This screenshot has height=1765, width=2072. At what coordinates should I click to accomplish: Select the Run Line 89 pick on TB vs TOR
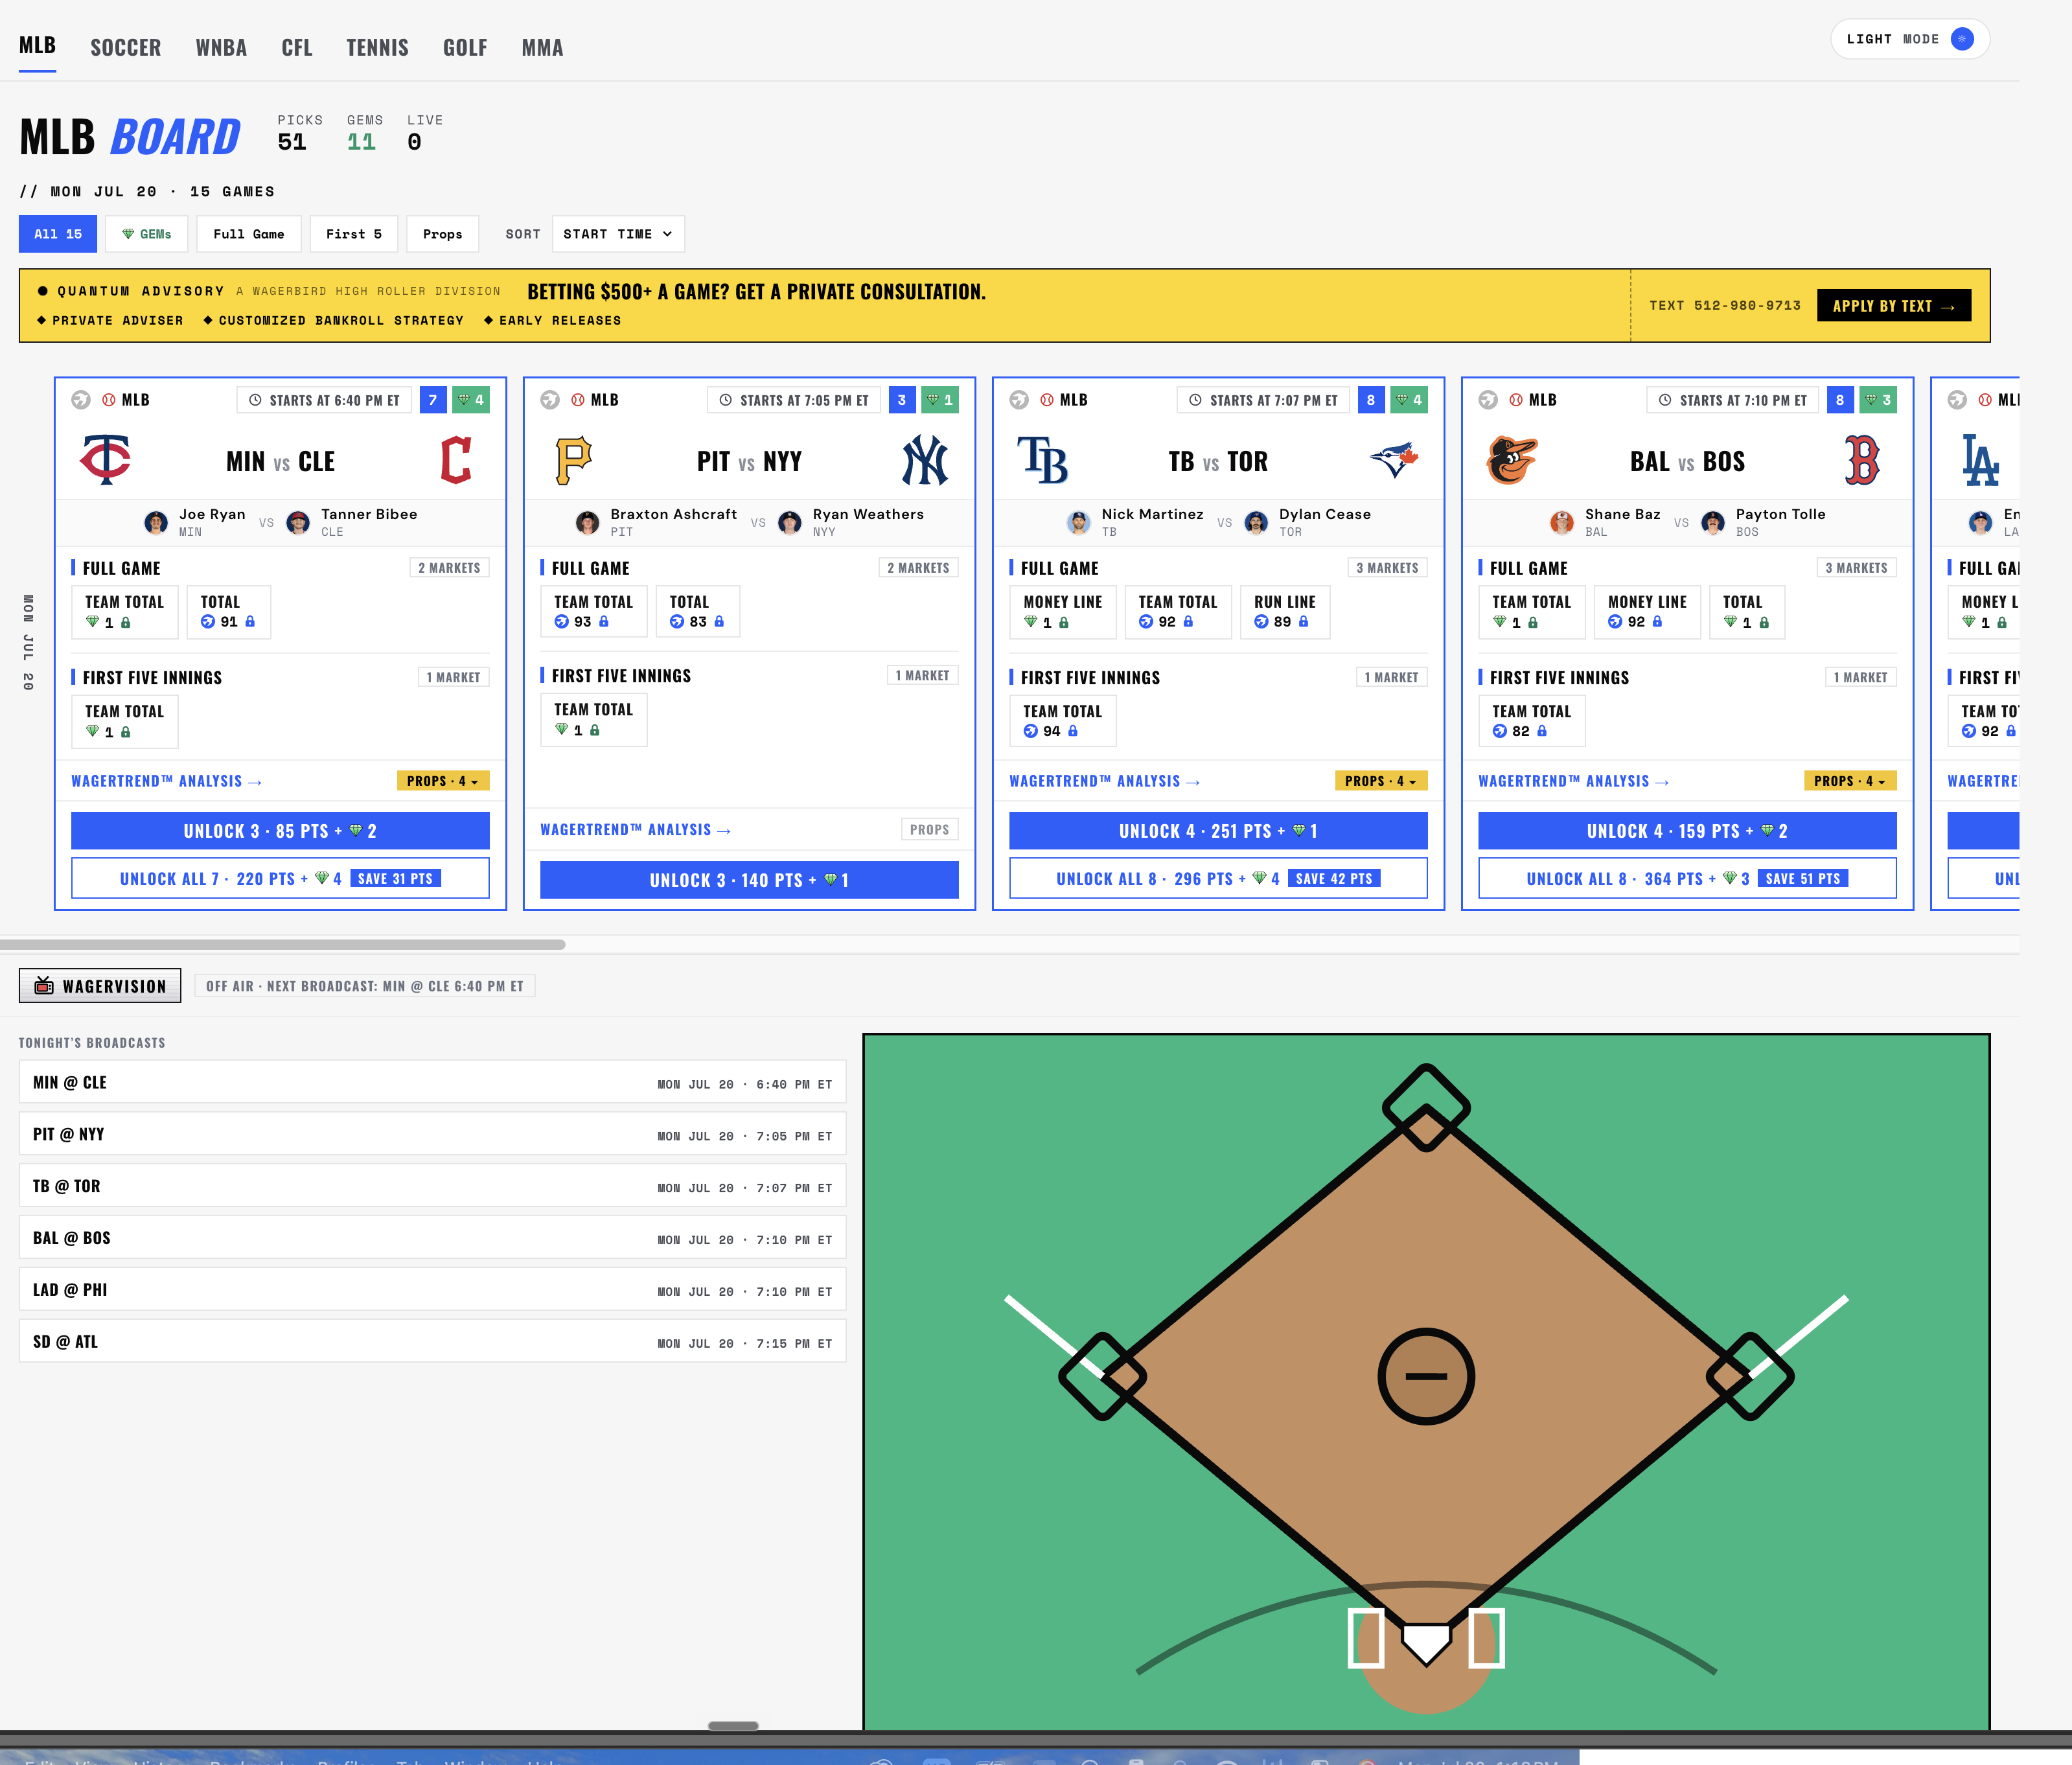coord(1285,612)
